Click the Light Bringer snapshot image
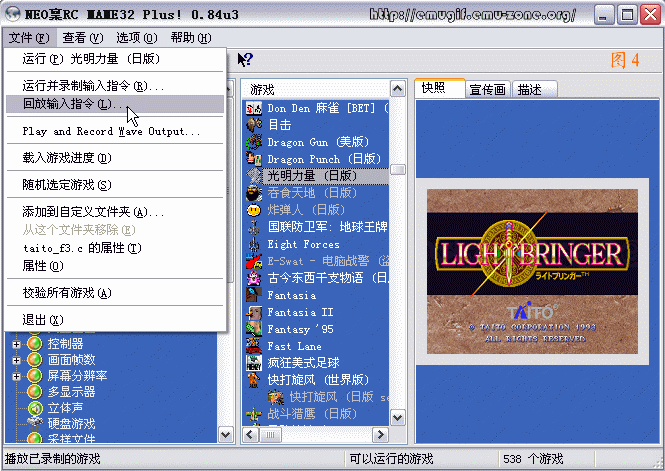This screenshot has width=665, height=471. pyautogui.click(x=532, y=271)
